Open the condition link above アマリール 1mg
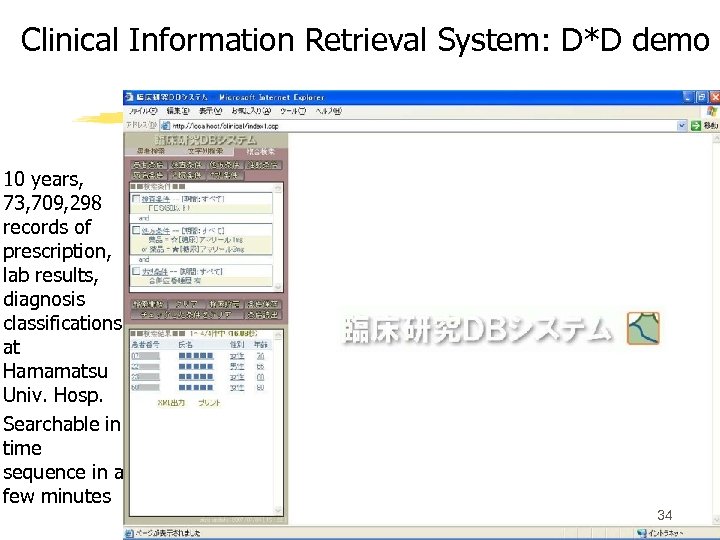 pyautogui.click(x=155, y=231)
